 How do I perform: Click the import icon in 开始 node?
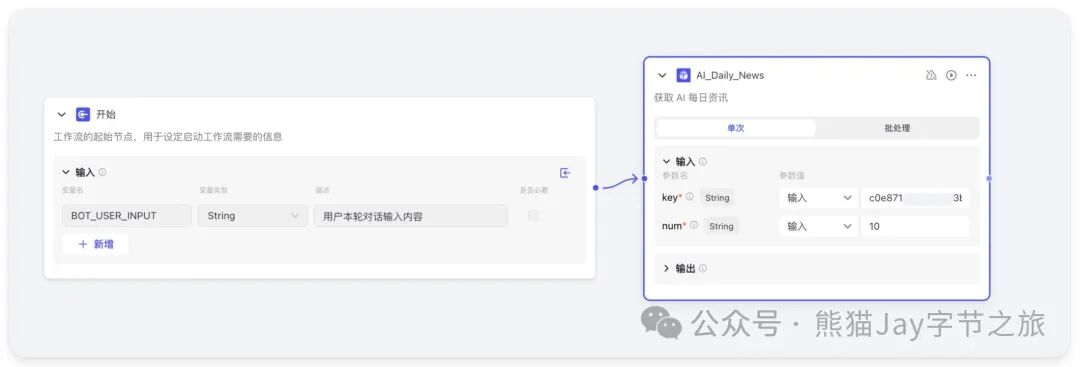565,173
